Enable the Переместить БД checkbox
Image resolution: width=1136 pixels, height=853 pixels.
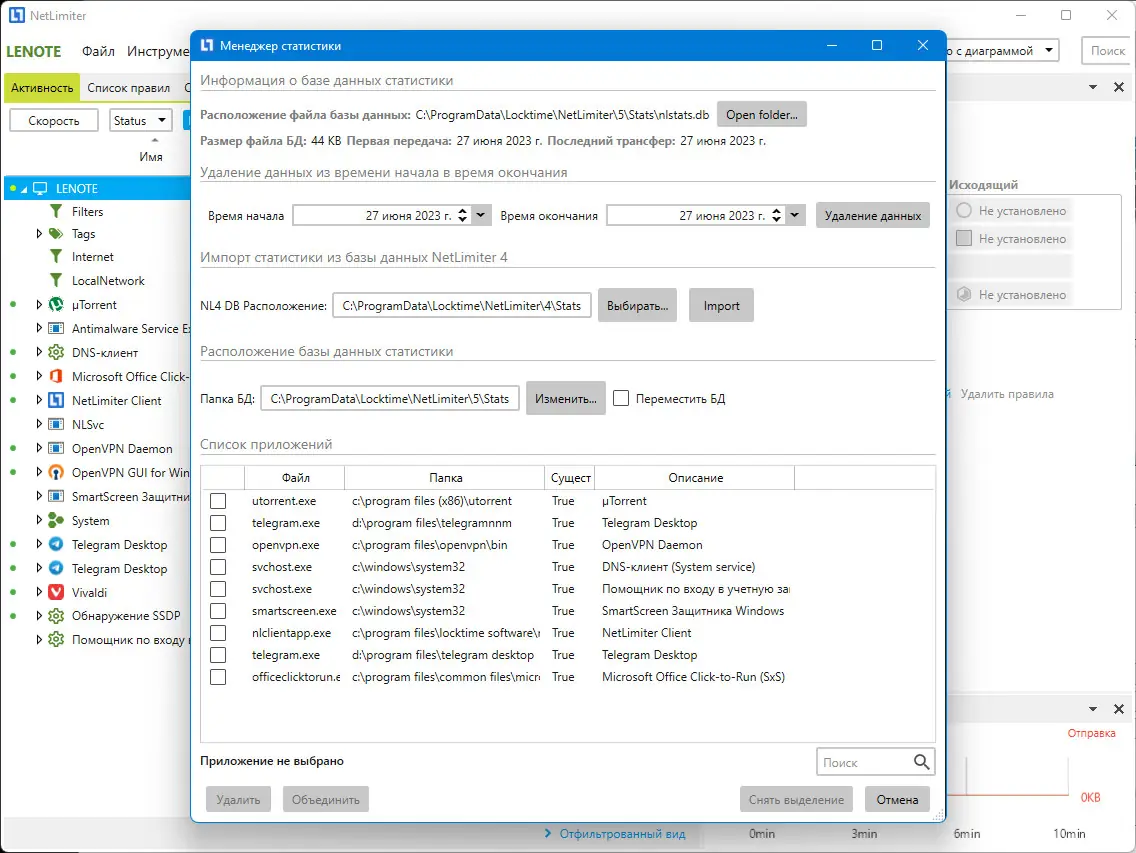(621, 399)
